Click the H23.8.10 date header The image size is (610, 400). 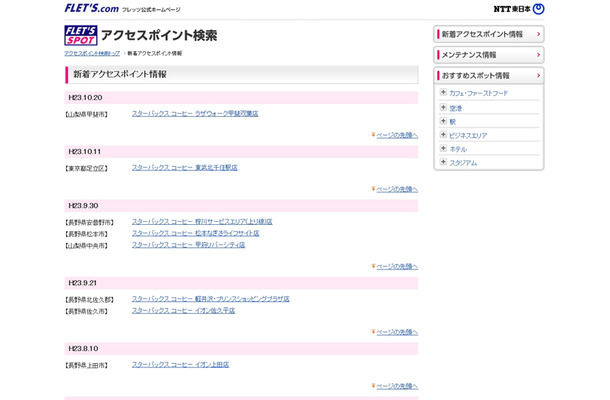click(x=241, y=349)
